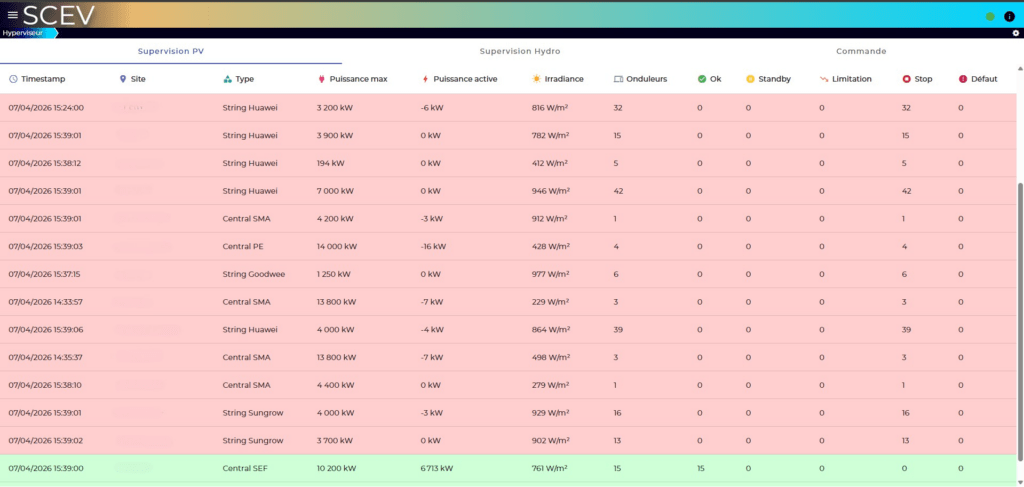Click the green check icon beside Ok
The width and height of the screenshot is (1024, 487).
click(x=702, y=78)
